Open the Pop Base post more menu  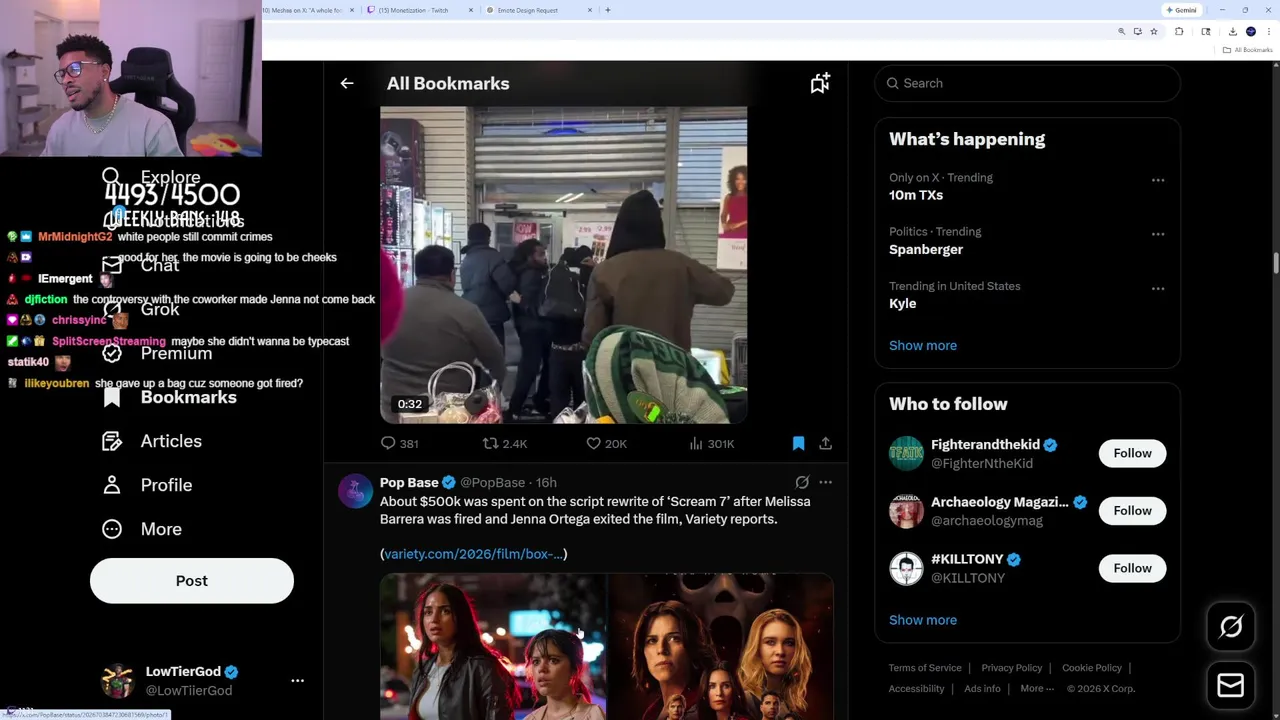pos(825,482)
